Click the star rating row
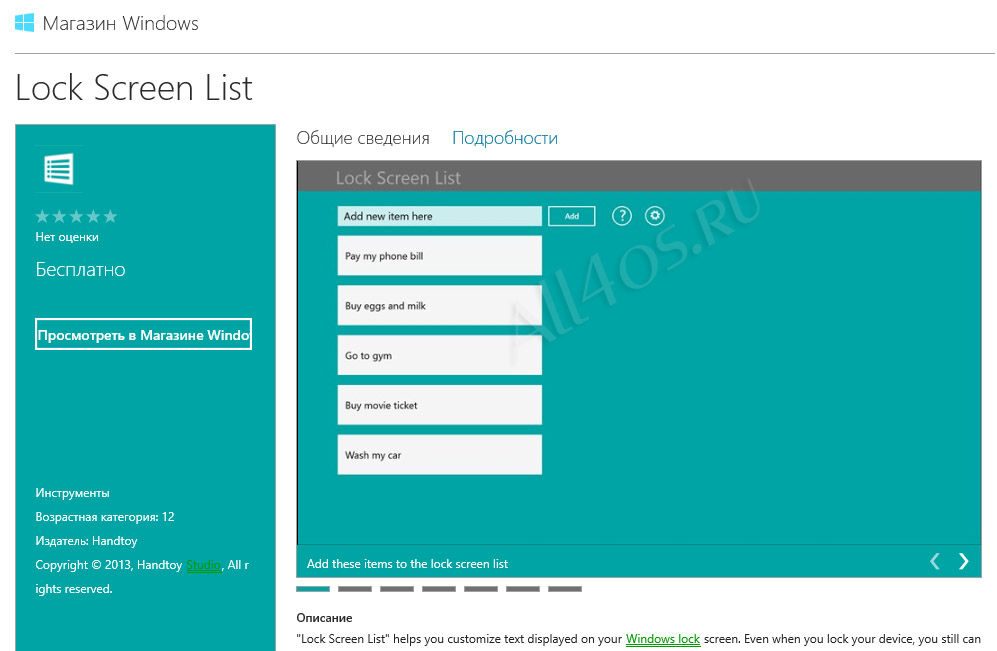 pyautogui.click(x=76, y=217)
